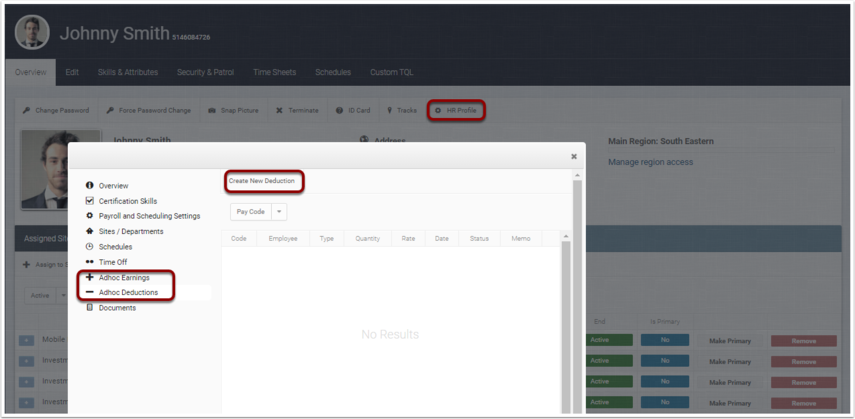855x419 pixels.
Task: Click the gear icon beside HR Profile
Action: 437,110
